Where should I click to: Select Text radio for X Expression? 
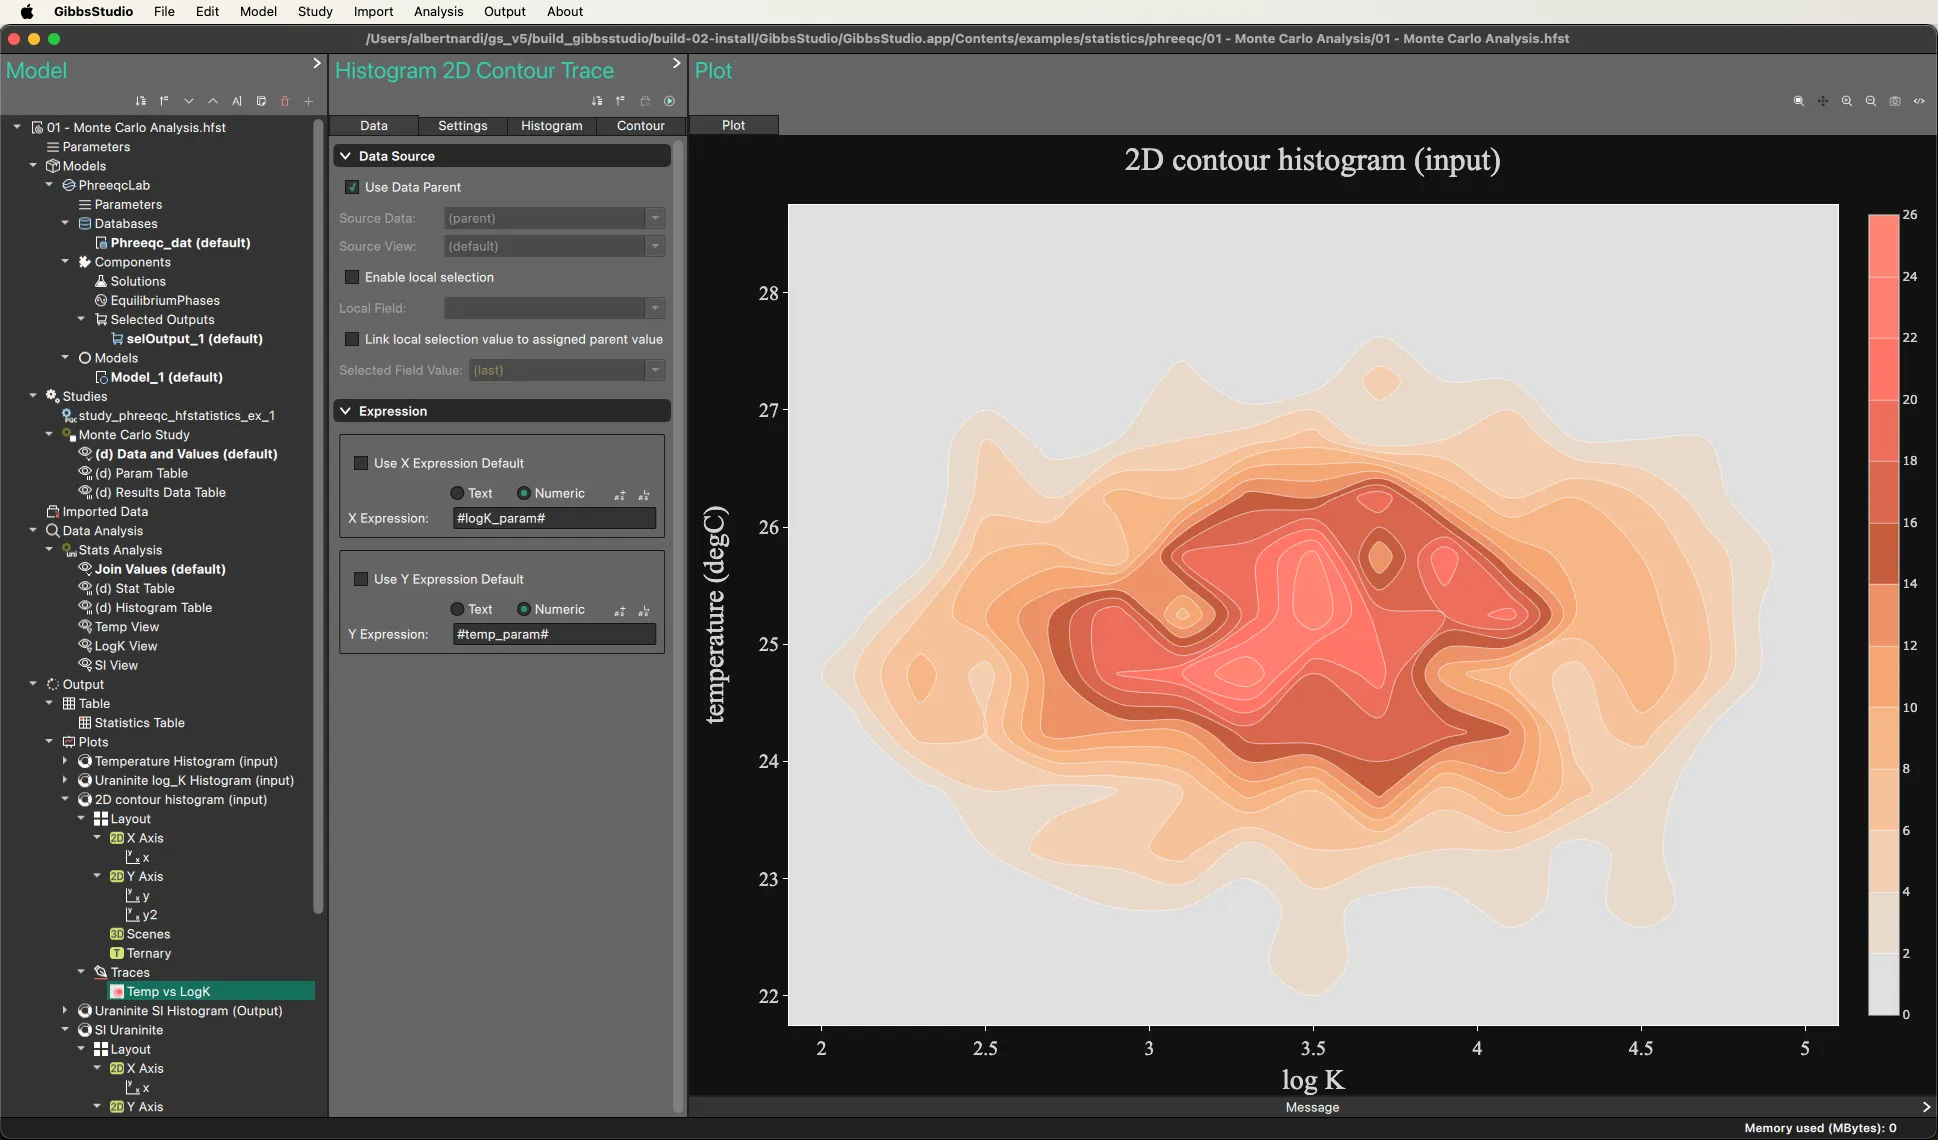tap(457, 493)
